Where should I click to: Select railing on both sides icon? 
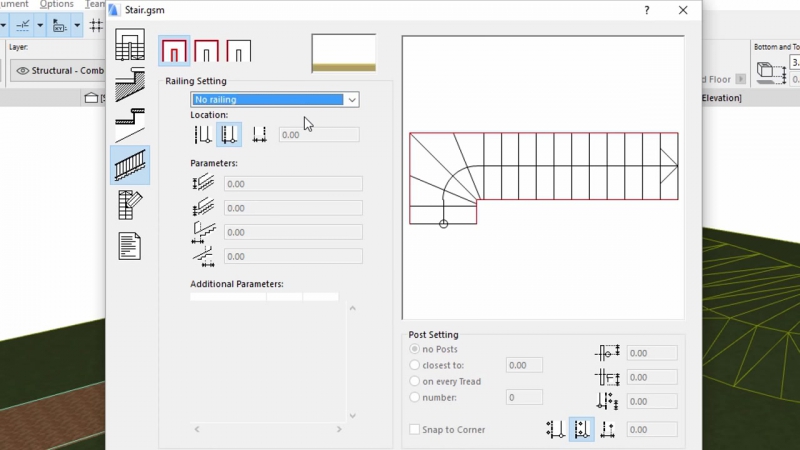pos(175,51)
